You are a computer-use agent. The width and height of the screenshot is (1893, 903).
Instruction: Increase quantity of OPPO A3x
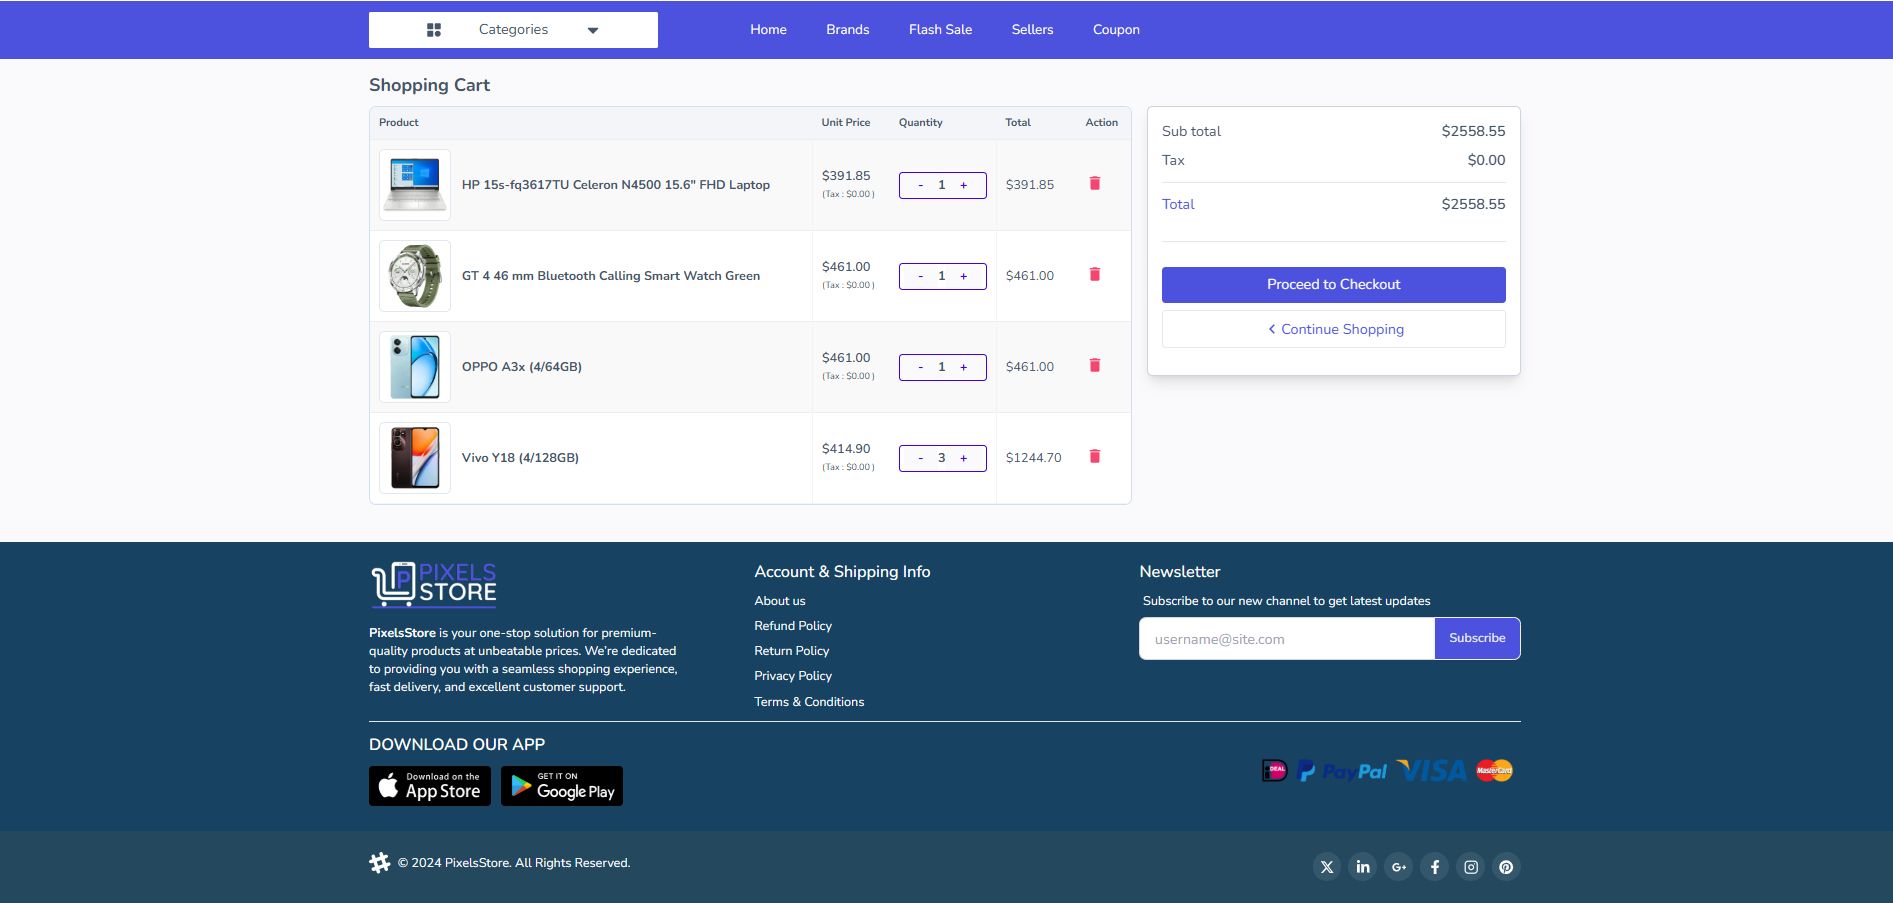pos(964,367)
